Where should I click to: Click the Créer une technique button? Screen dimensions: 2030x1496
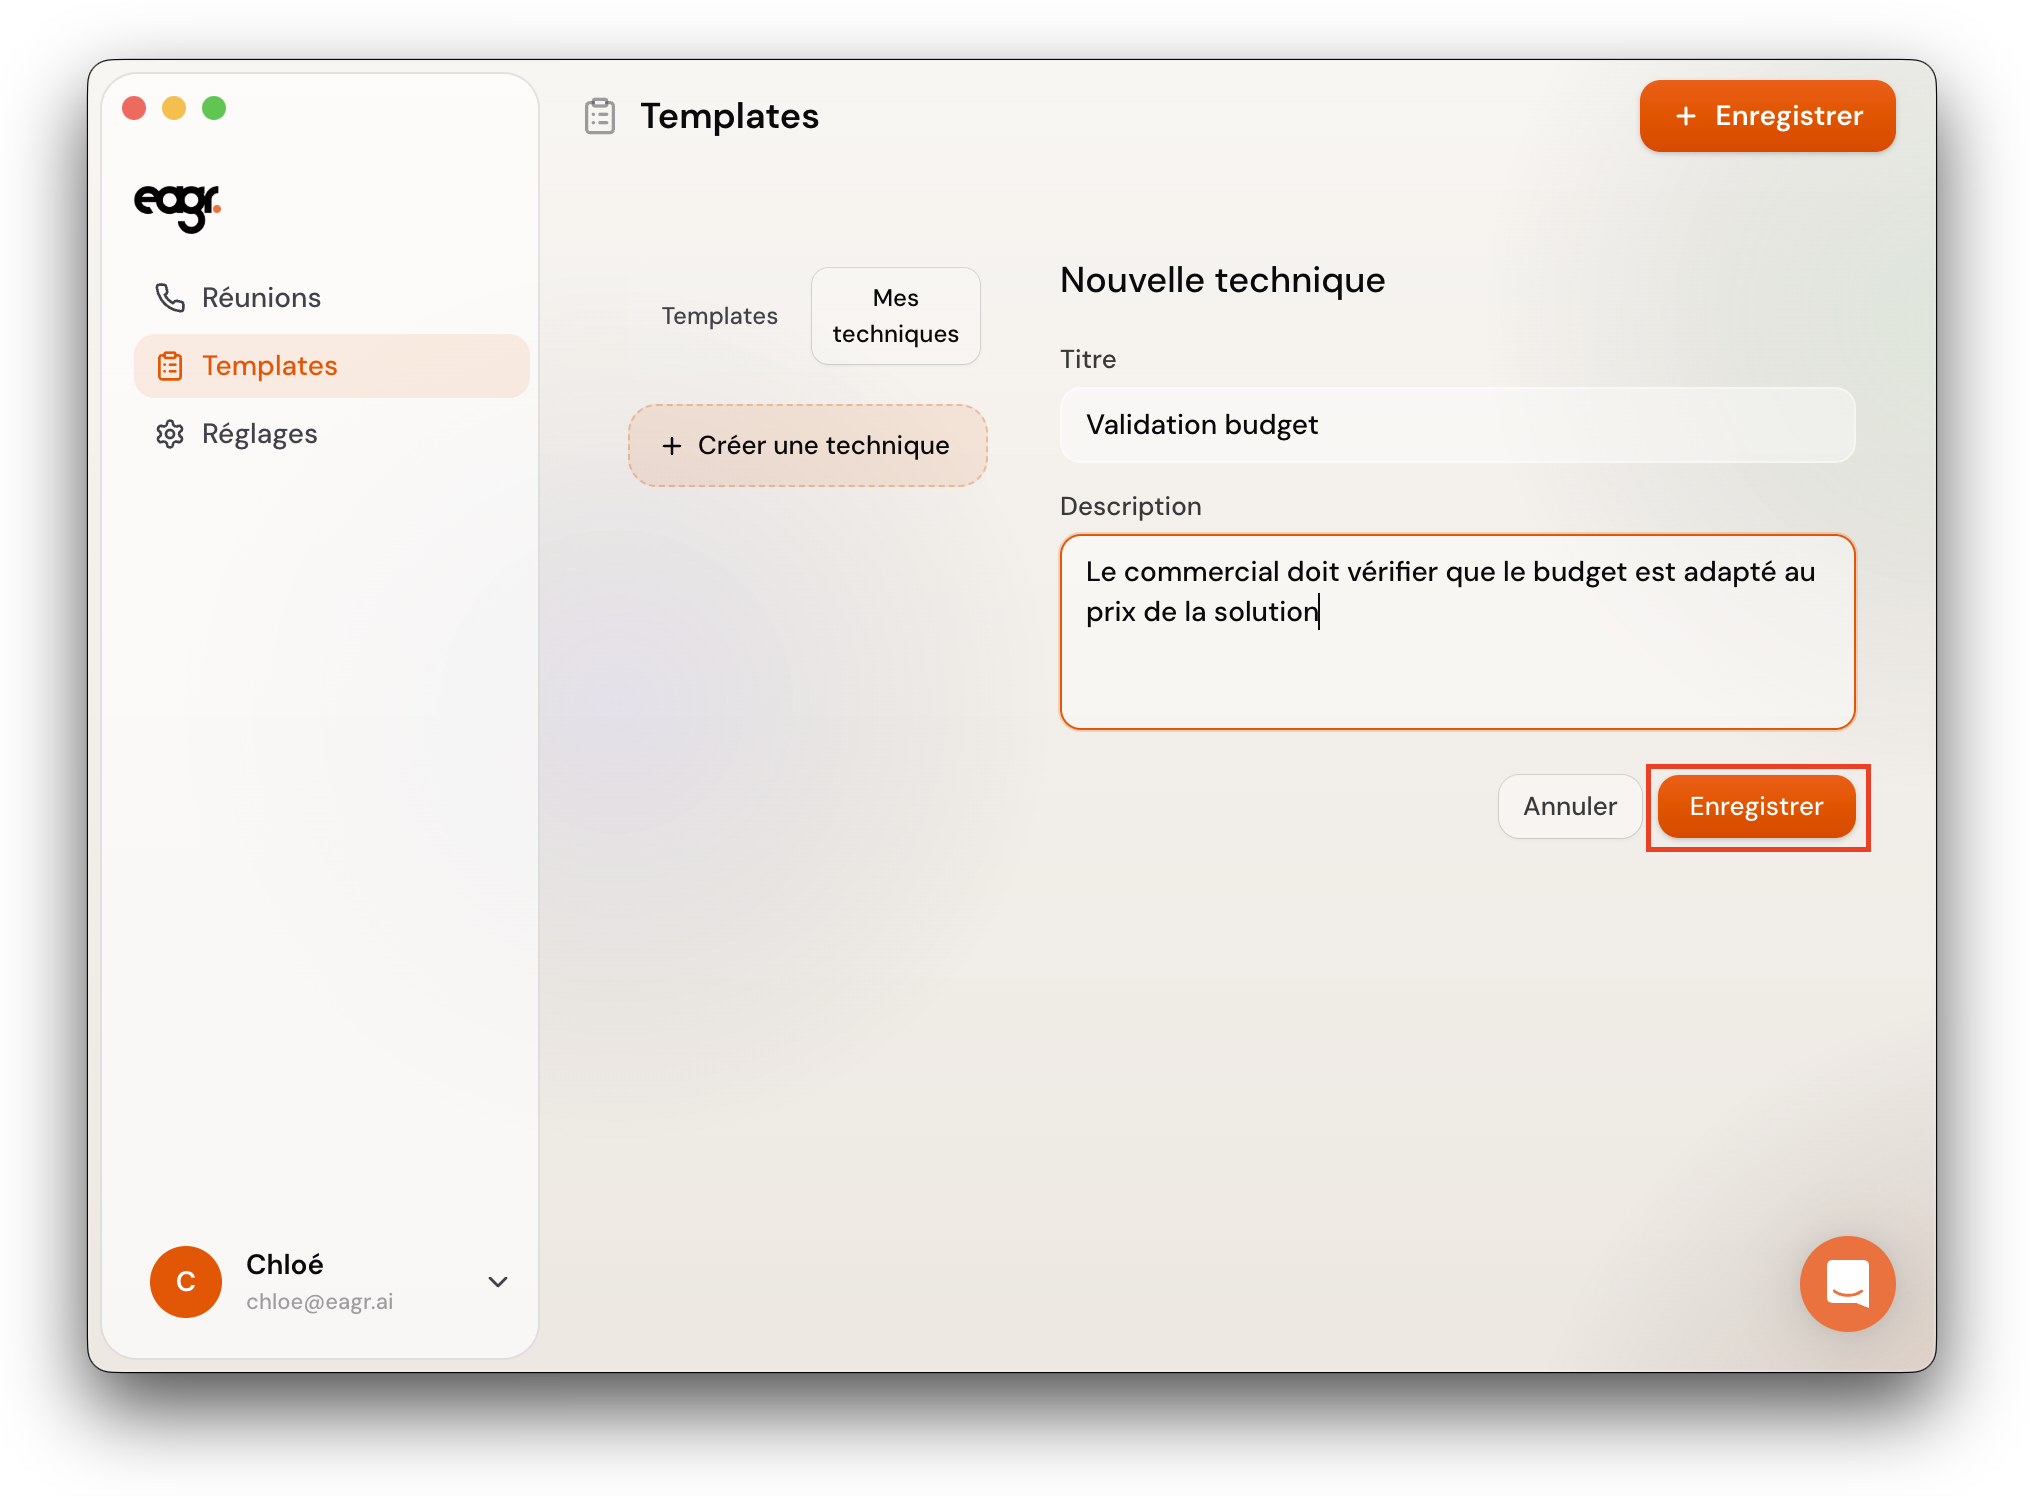tap(807, 446)
